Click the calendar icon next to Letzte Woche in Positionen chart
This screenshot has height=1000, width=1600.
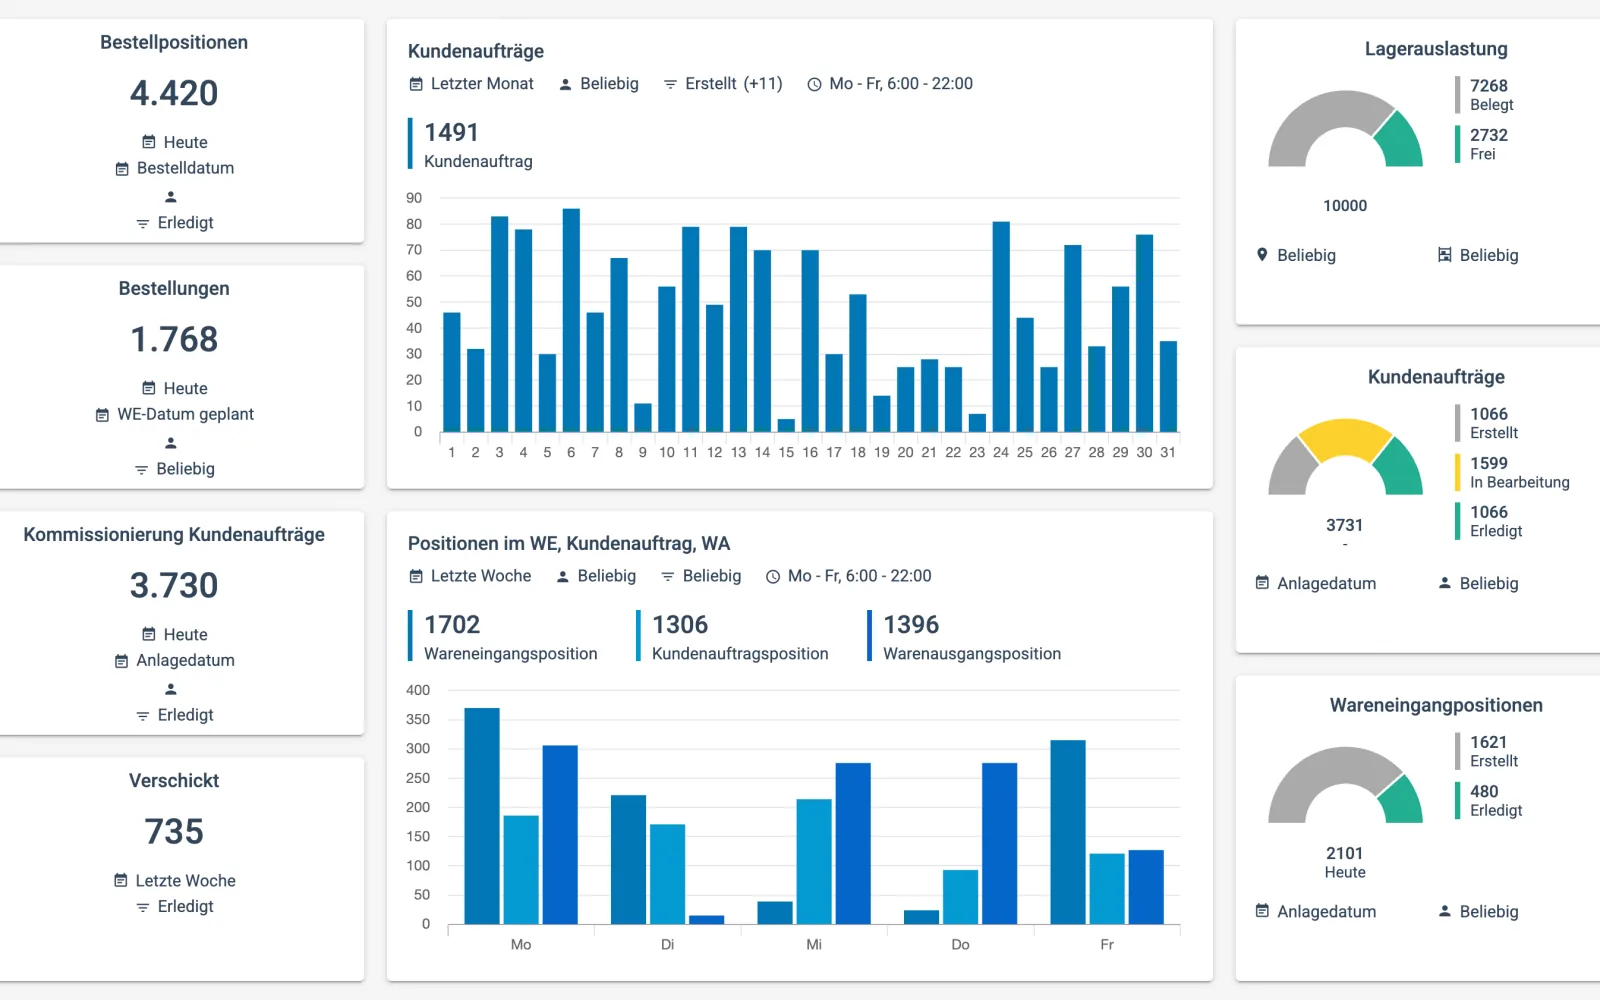(416, 576)
